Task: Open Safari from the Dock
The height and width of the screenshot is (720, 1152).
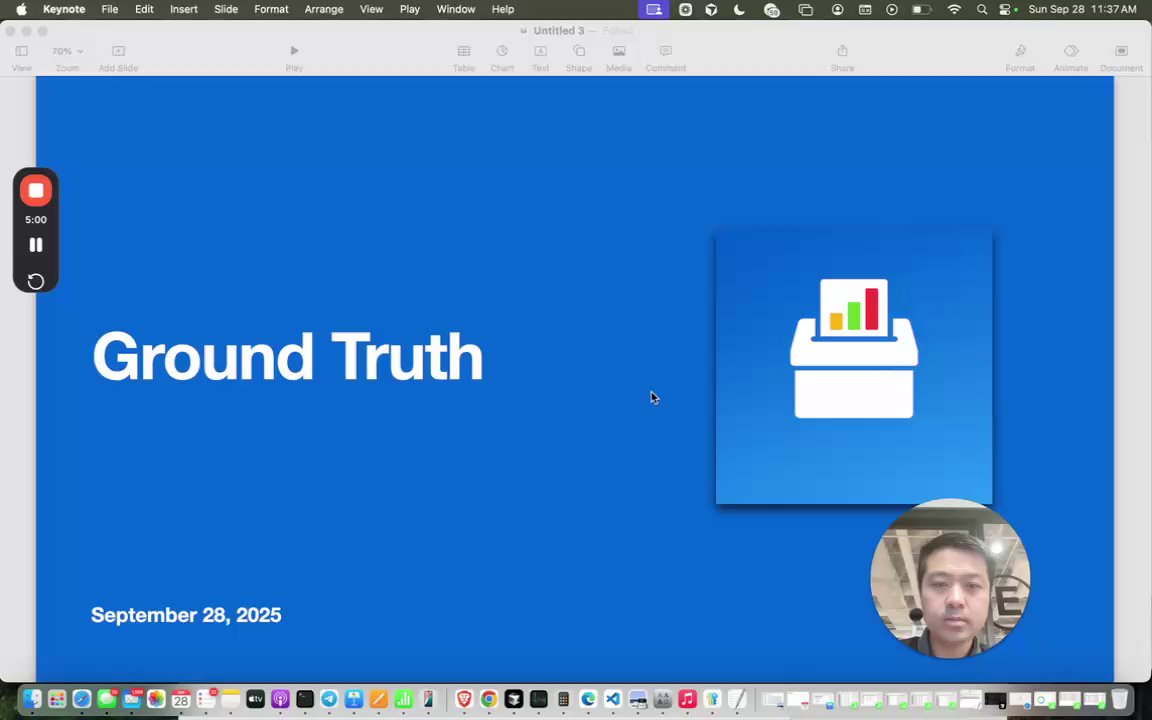Action: (82, 699)
